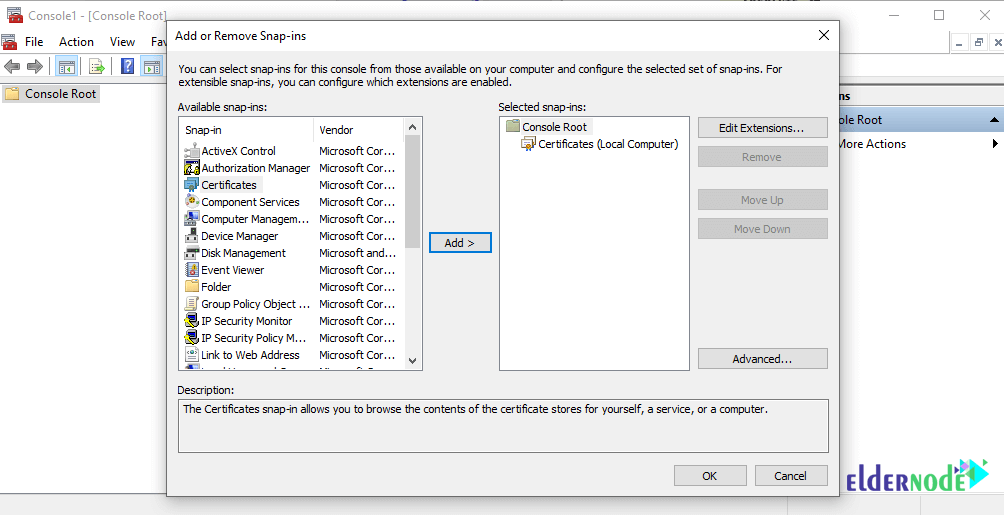The height and width of the screenshot is (515, 1004).
Task: Click the Edit Extensions button
Action: [x=762, y=128]
